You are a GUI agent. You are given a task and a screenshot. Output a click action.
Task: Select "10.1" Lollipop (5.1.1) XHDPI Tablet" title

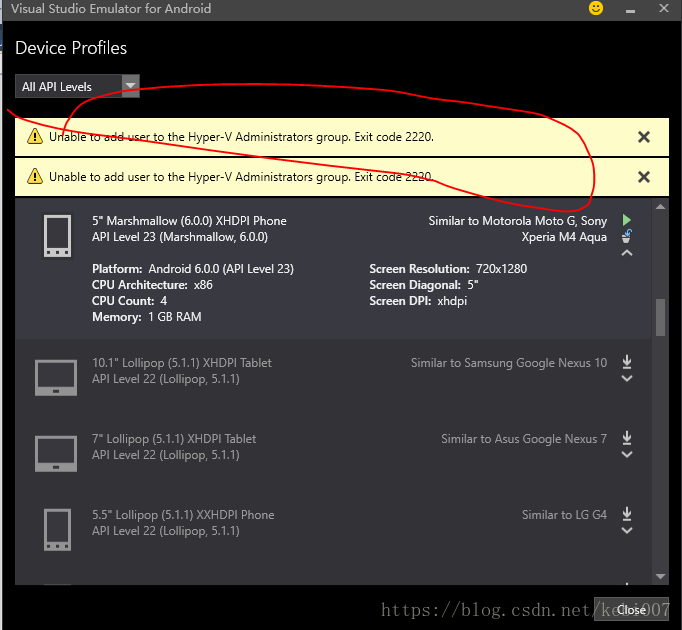click(182, 363)
